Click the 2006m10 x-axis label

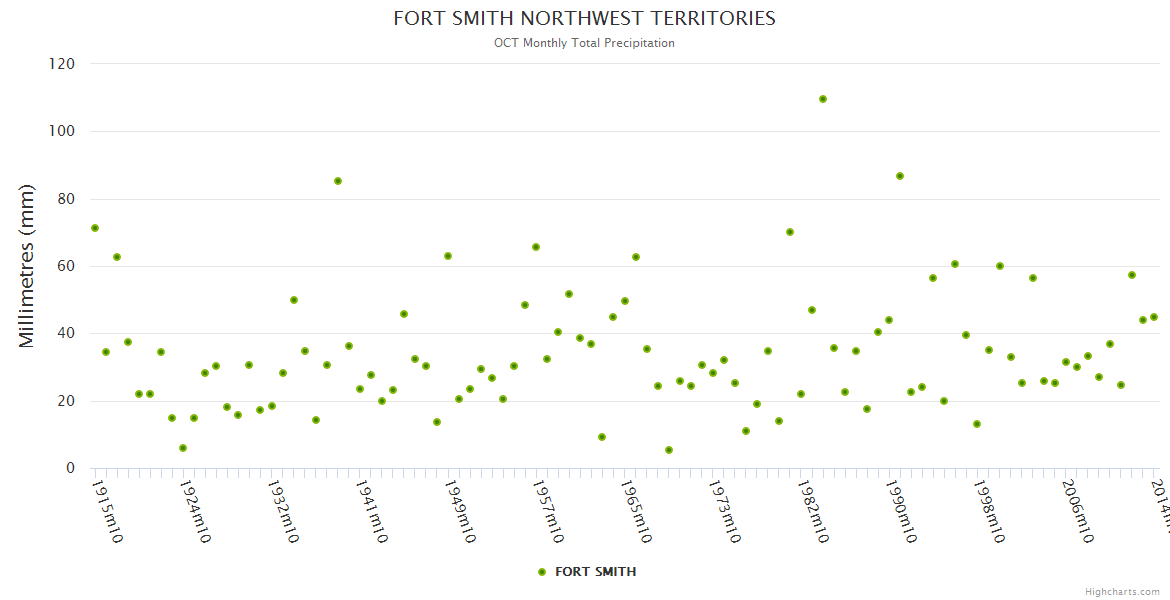click(1077, 512)
